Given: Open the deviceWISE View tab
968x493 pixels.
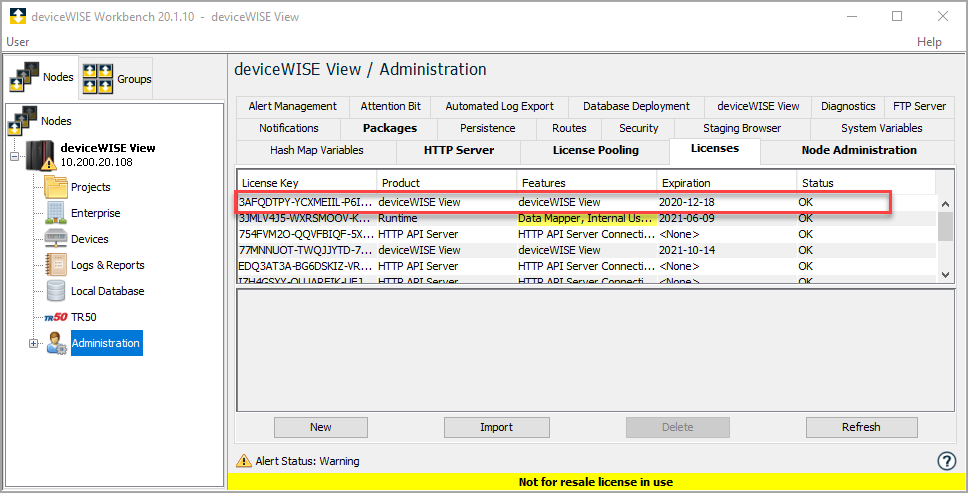Looking at the screenshot, I should click(x=758, y=106).
